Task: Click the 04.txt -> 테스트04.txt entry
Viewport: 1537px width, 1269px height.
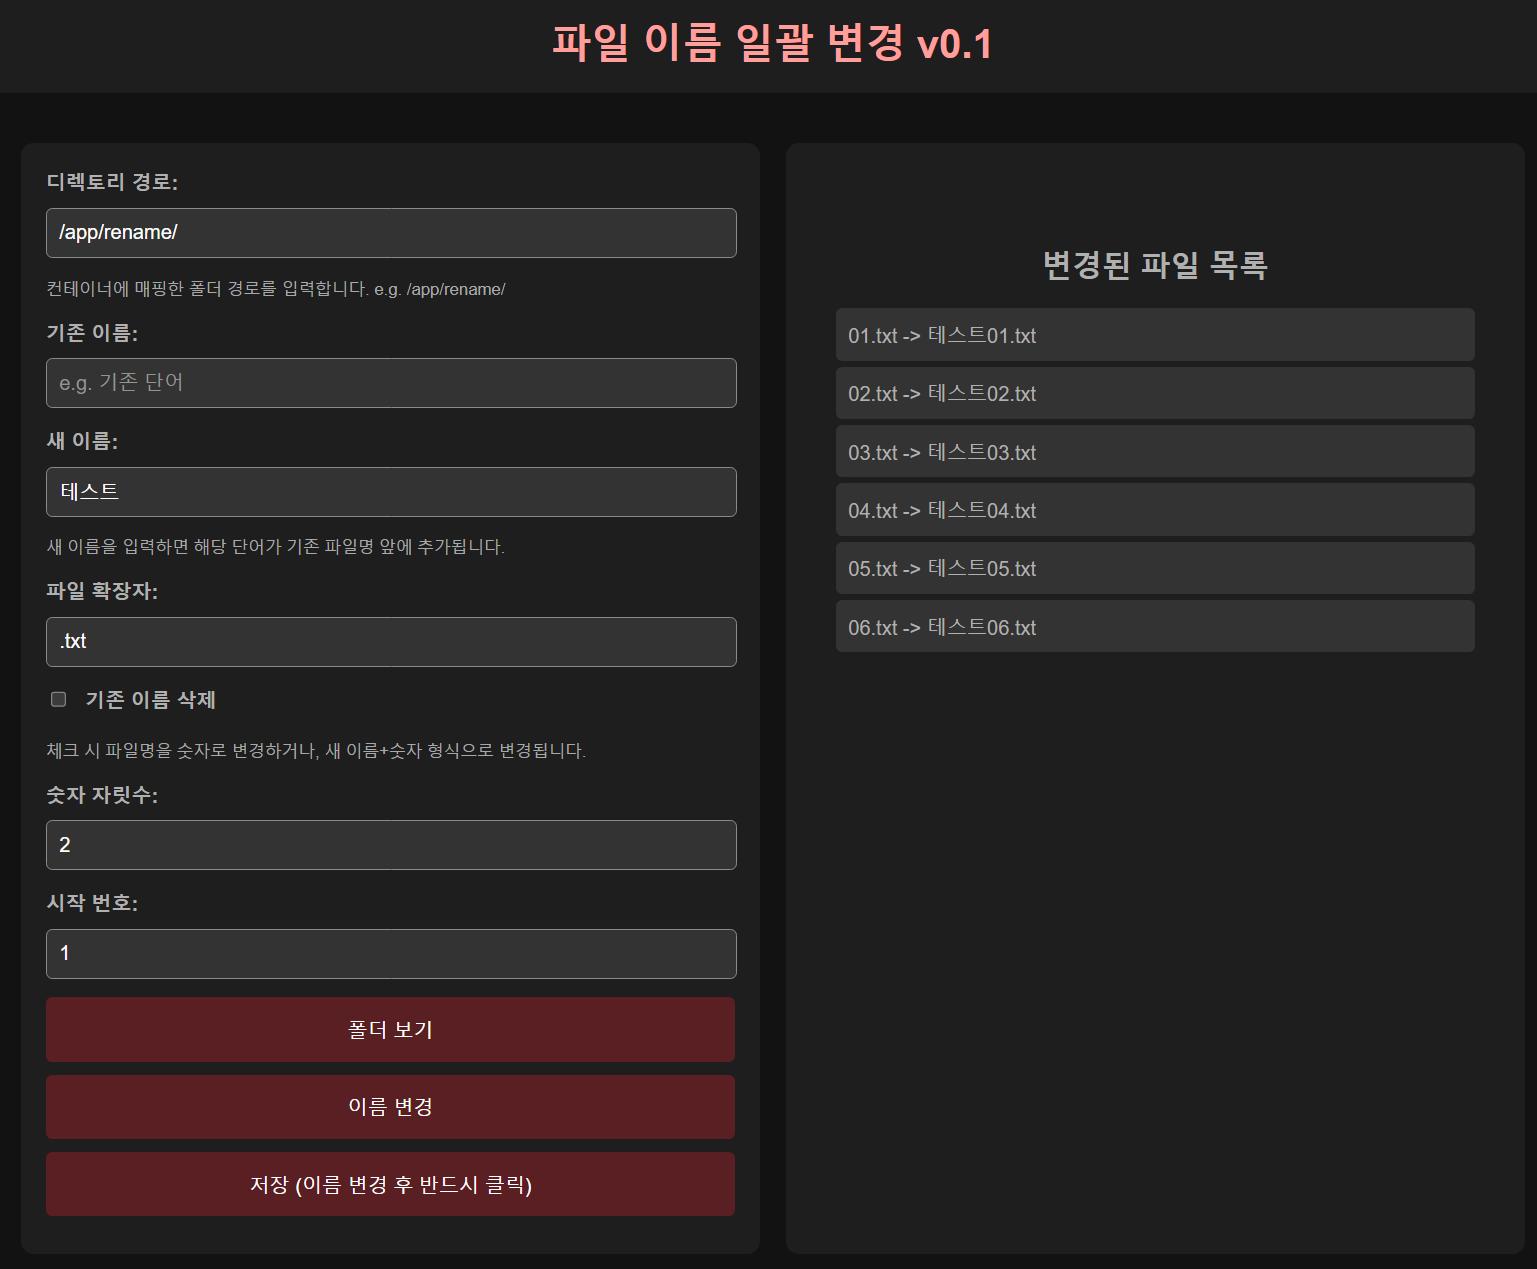Action: [1155, 510]
